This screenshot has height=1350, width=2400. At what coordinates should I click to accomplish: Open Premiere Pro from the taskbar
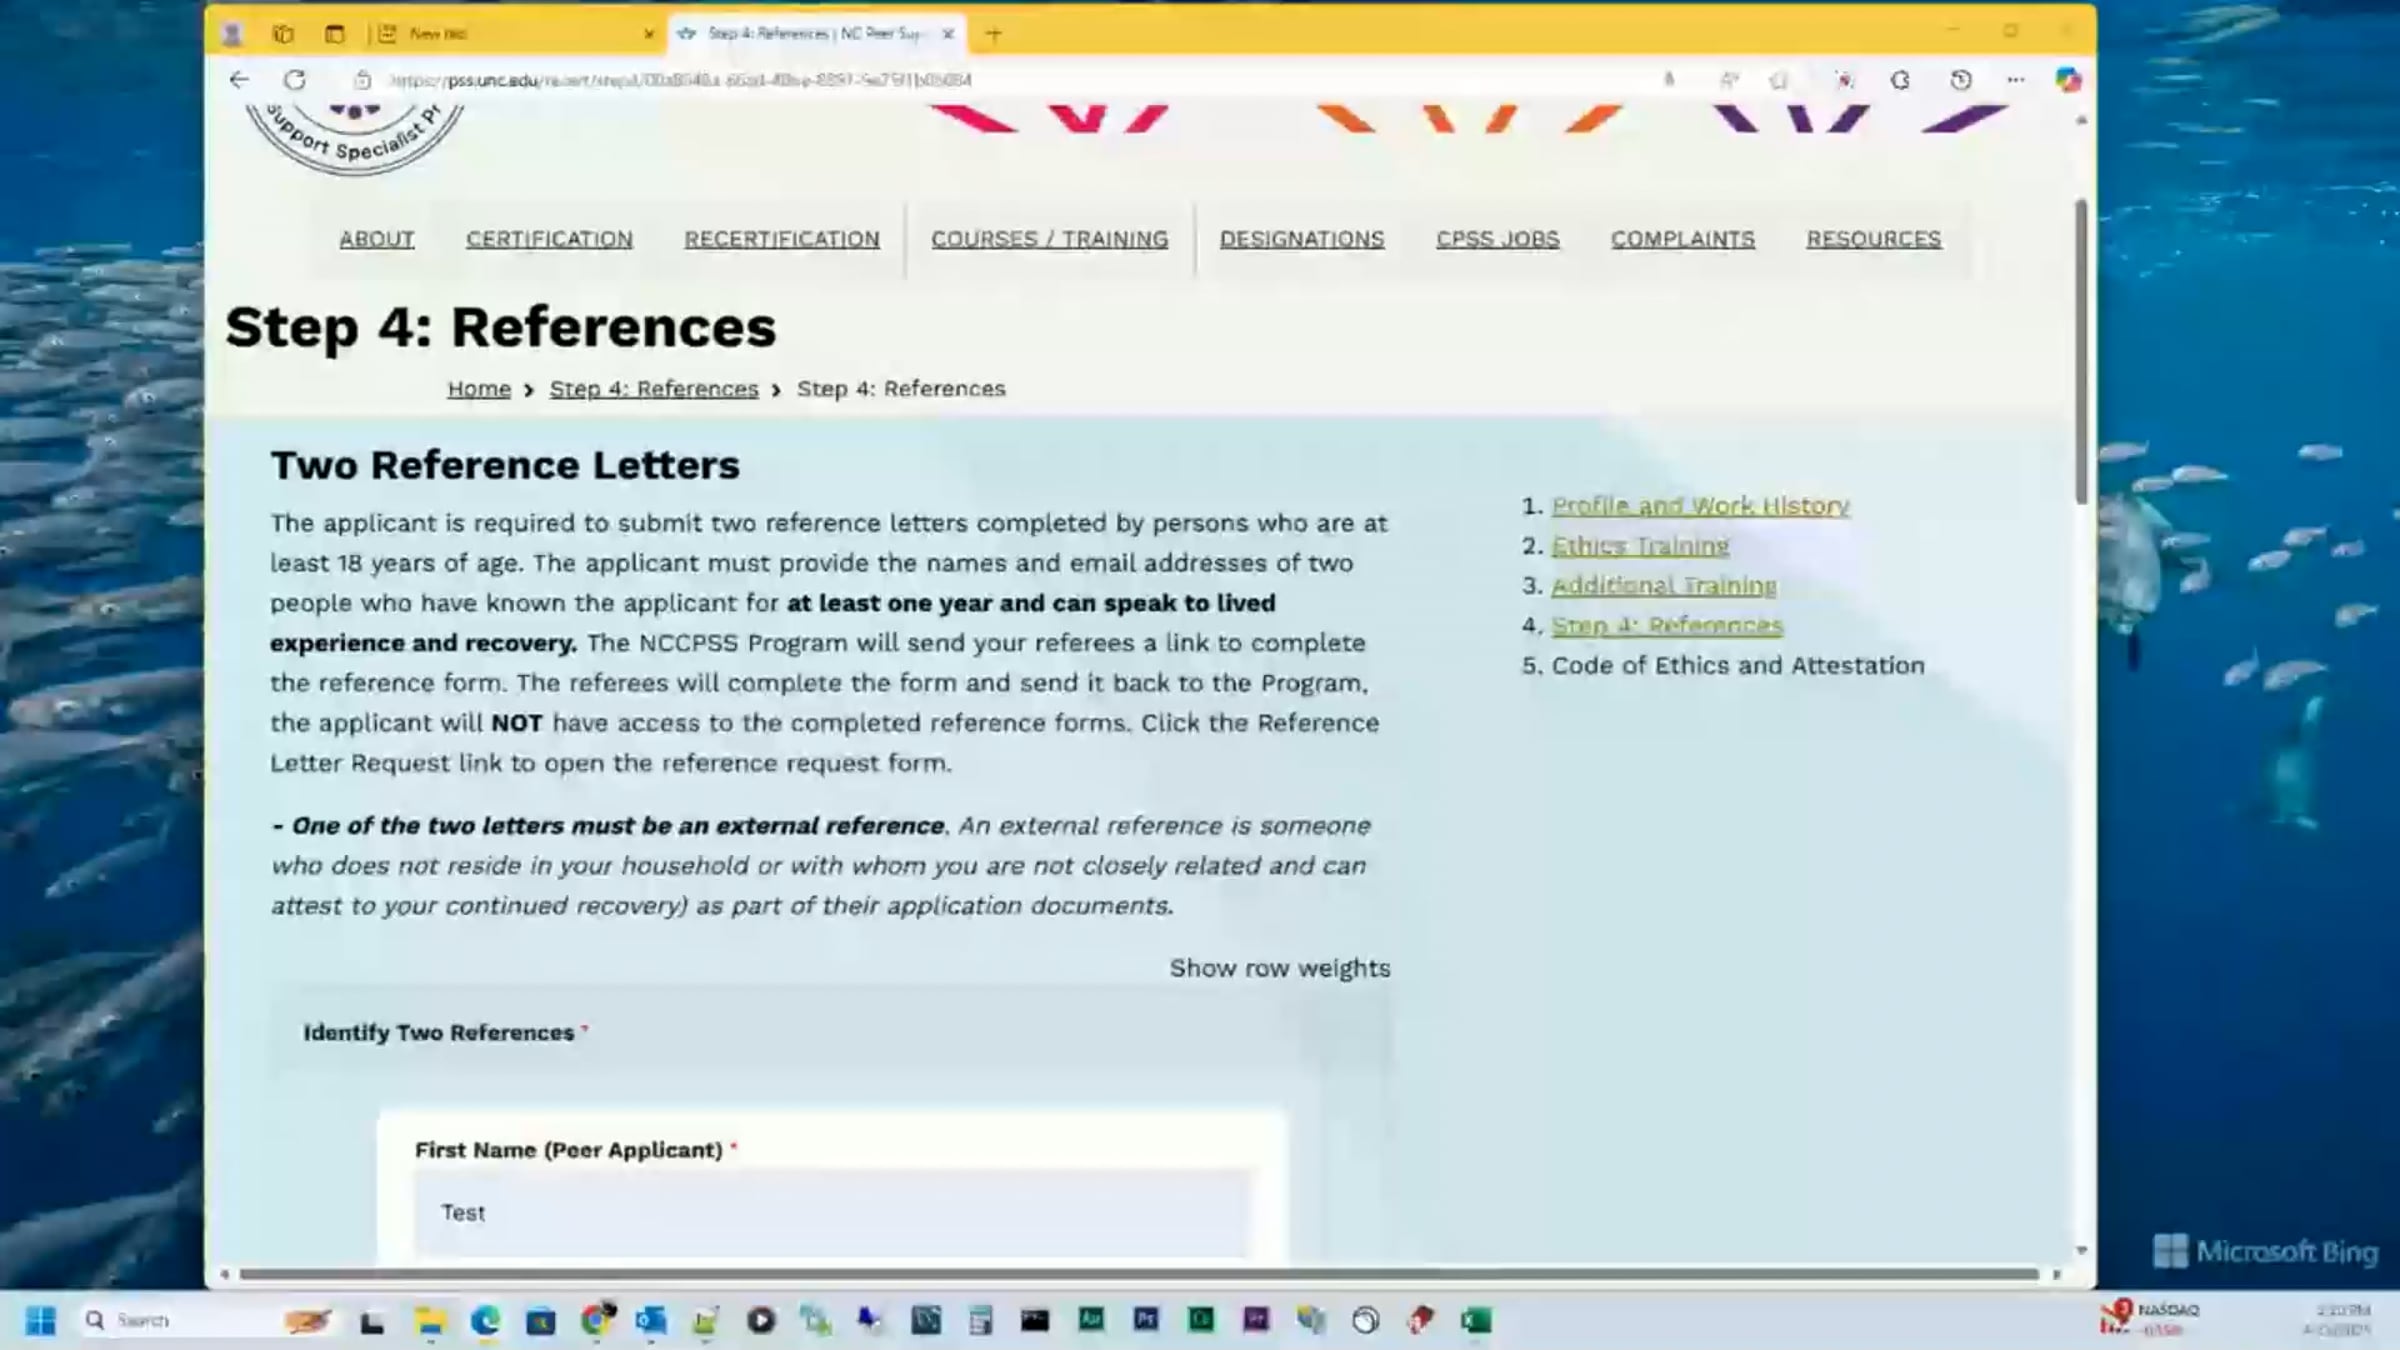(1256, 1321)
